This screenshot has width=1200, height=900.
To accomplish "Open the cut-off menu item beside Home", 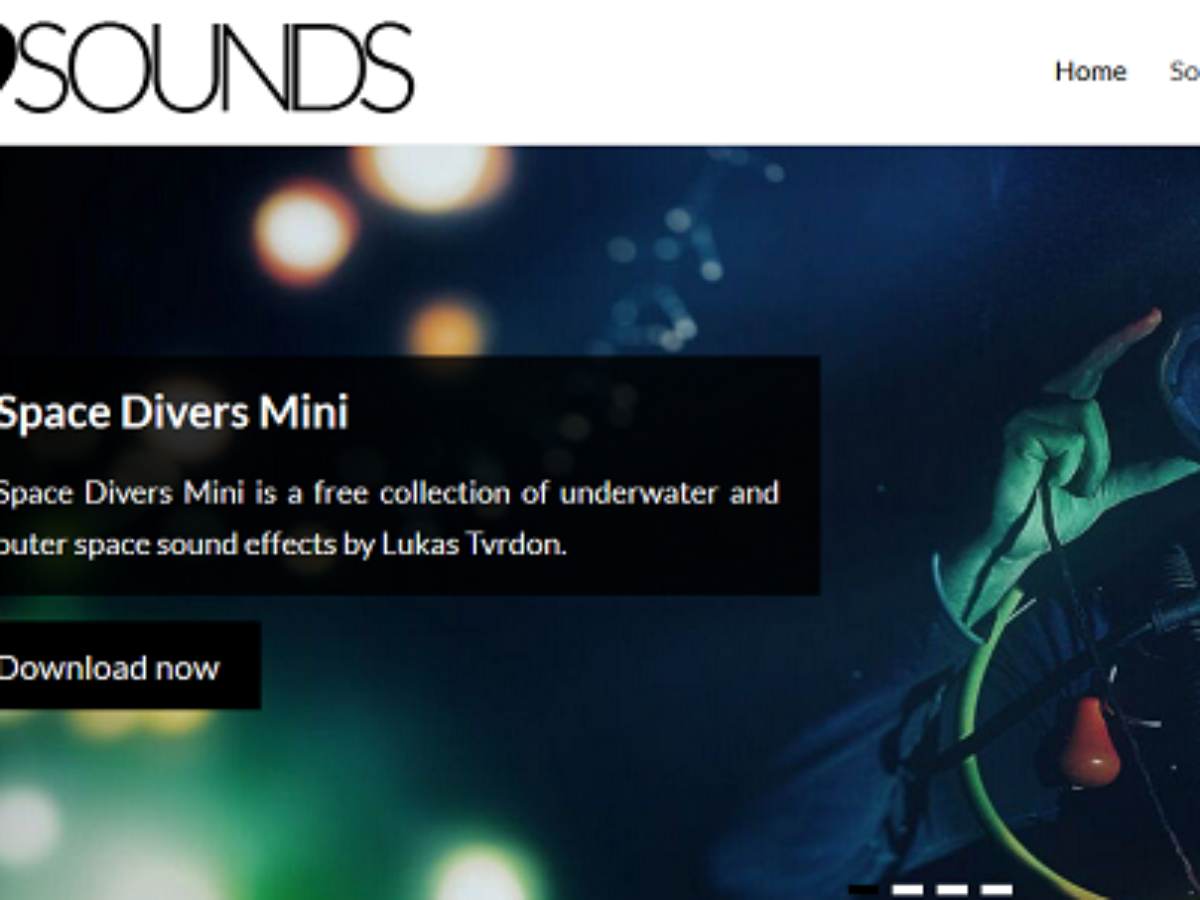I will click(1185, 71).
